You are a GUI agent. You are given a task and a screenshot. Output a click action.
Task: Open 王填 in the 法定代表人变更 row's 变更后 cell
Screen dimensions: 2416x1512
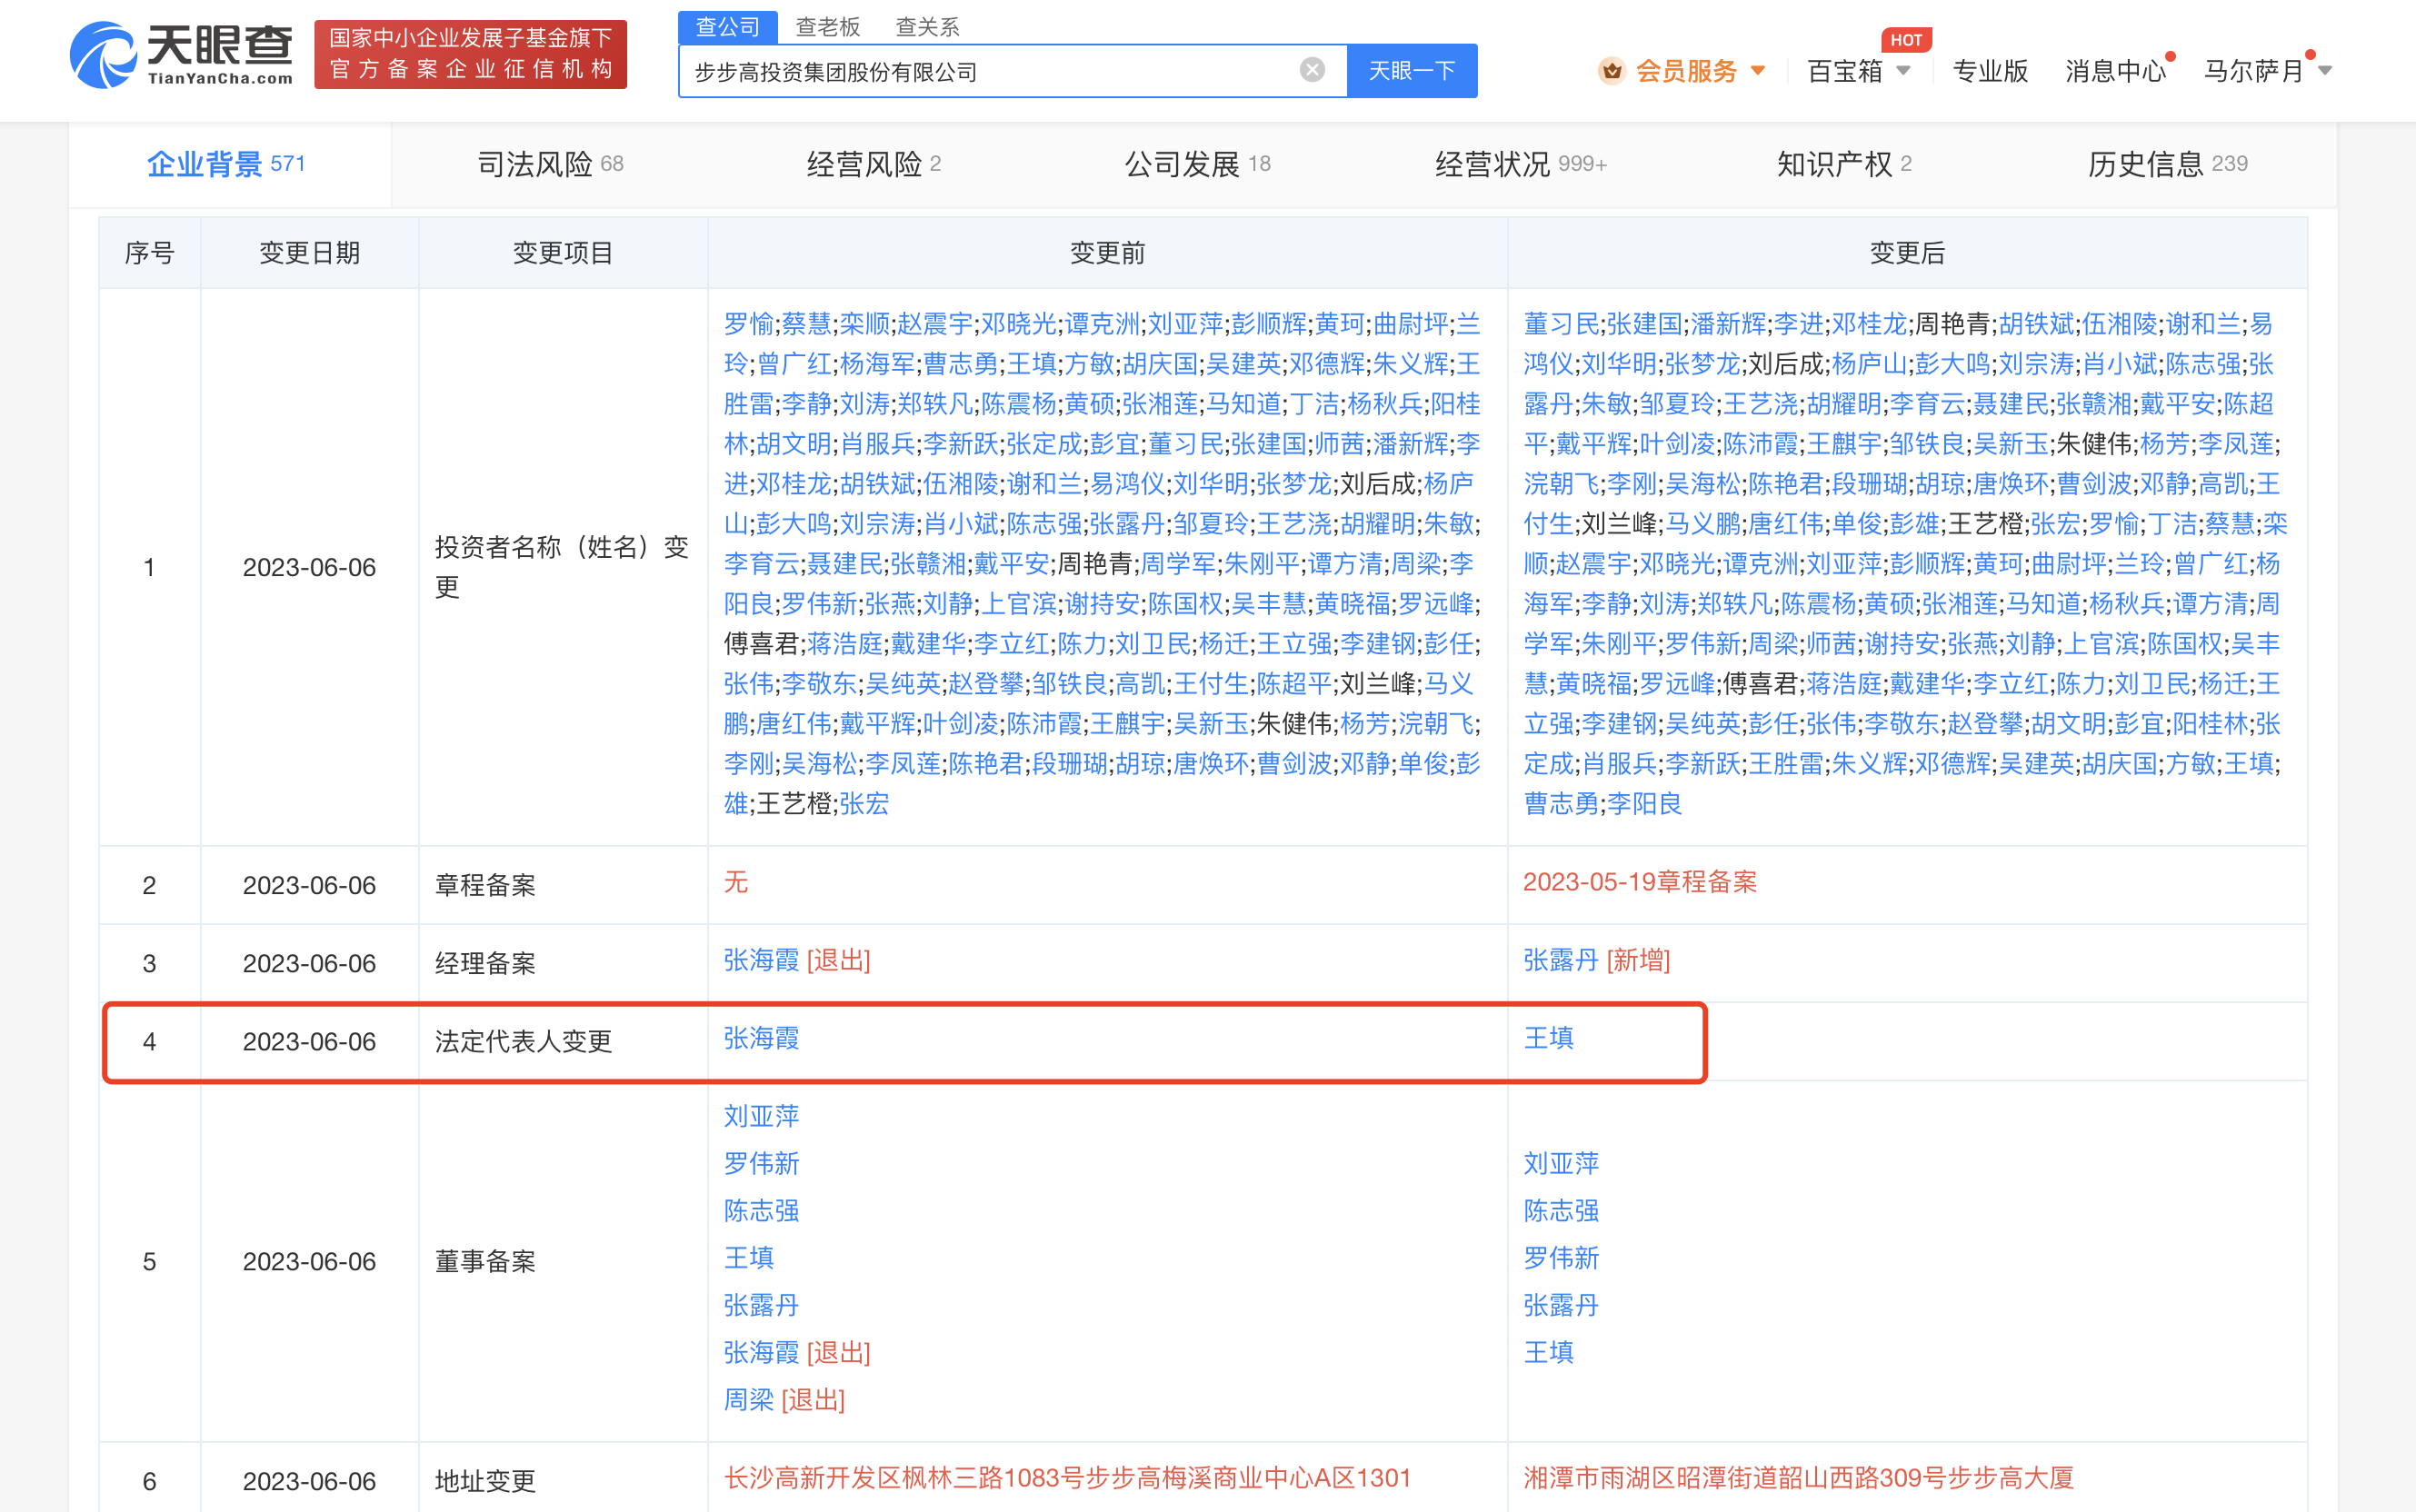tap(1549, 1039)
